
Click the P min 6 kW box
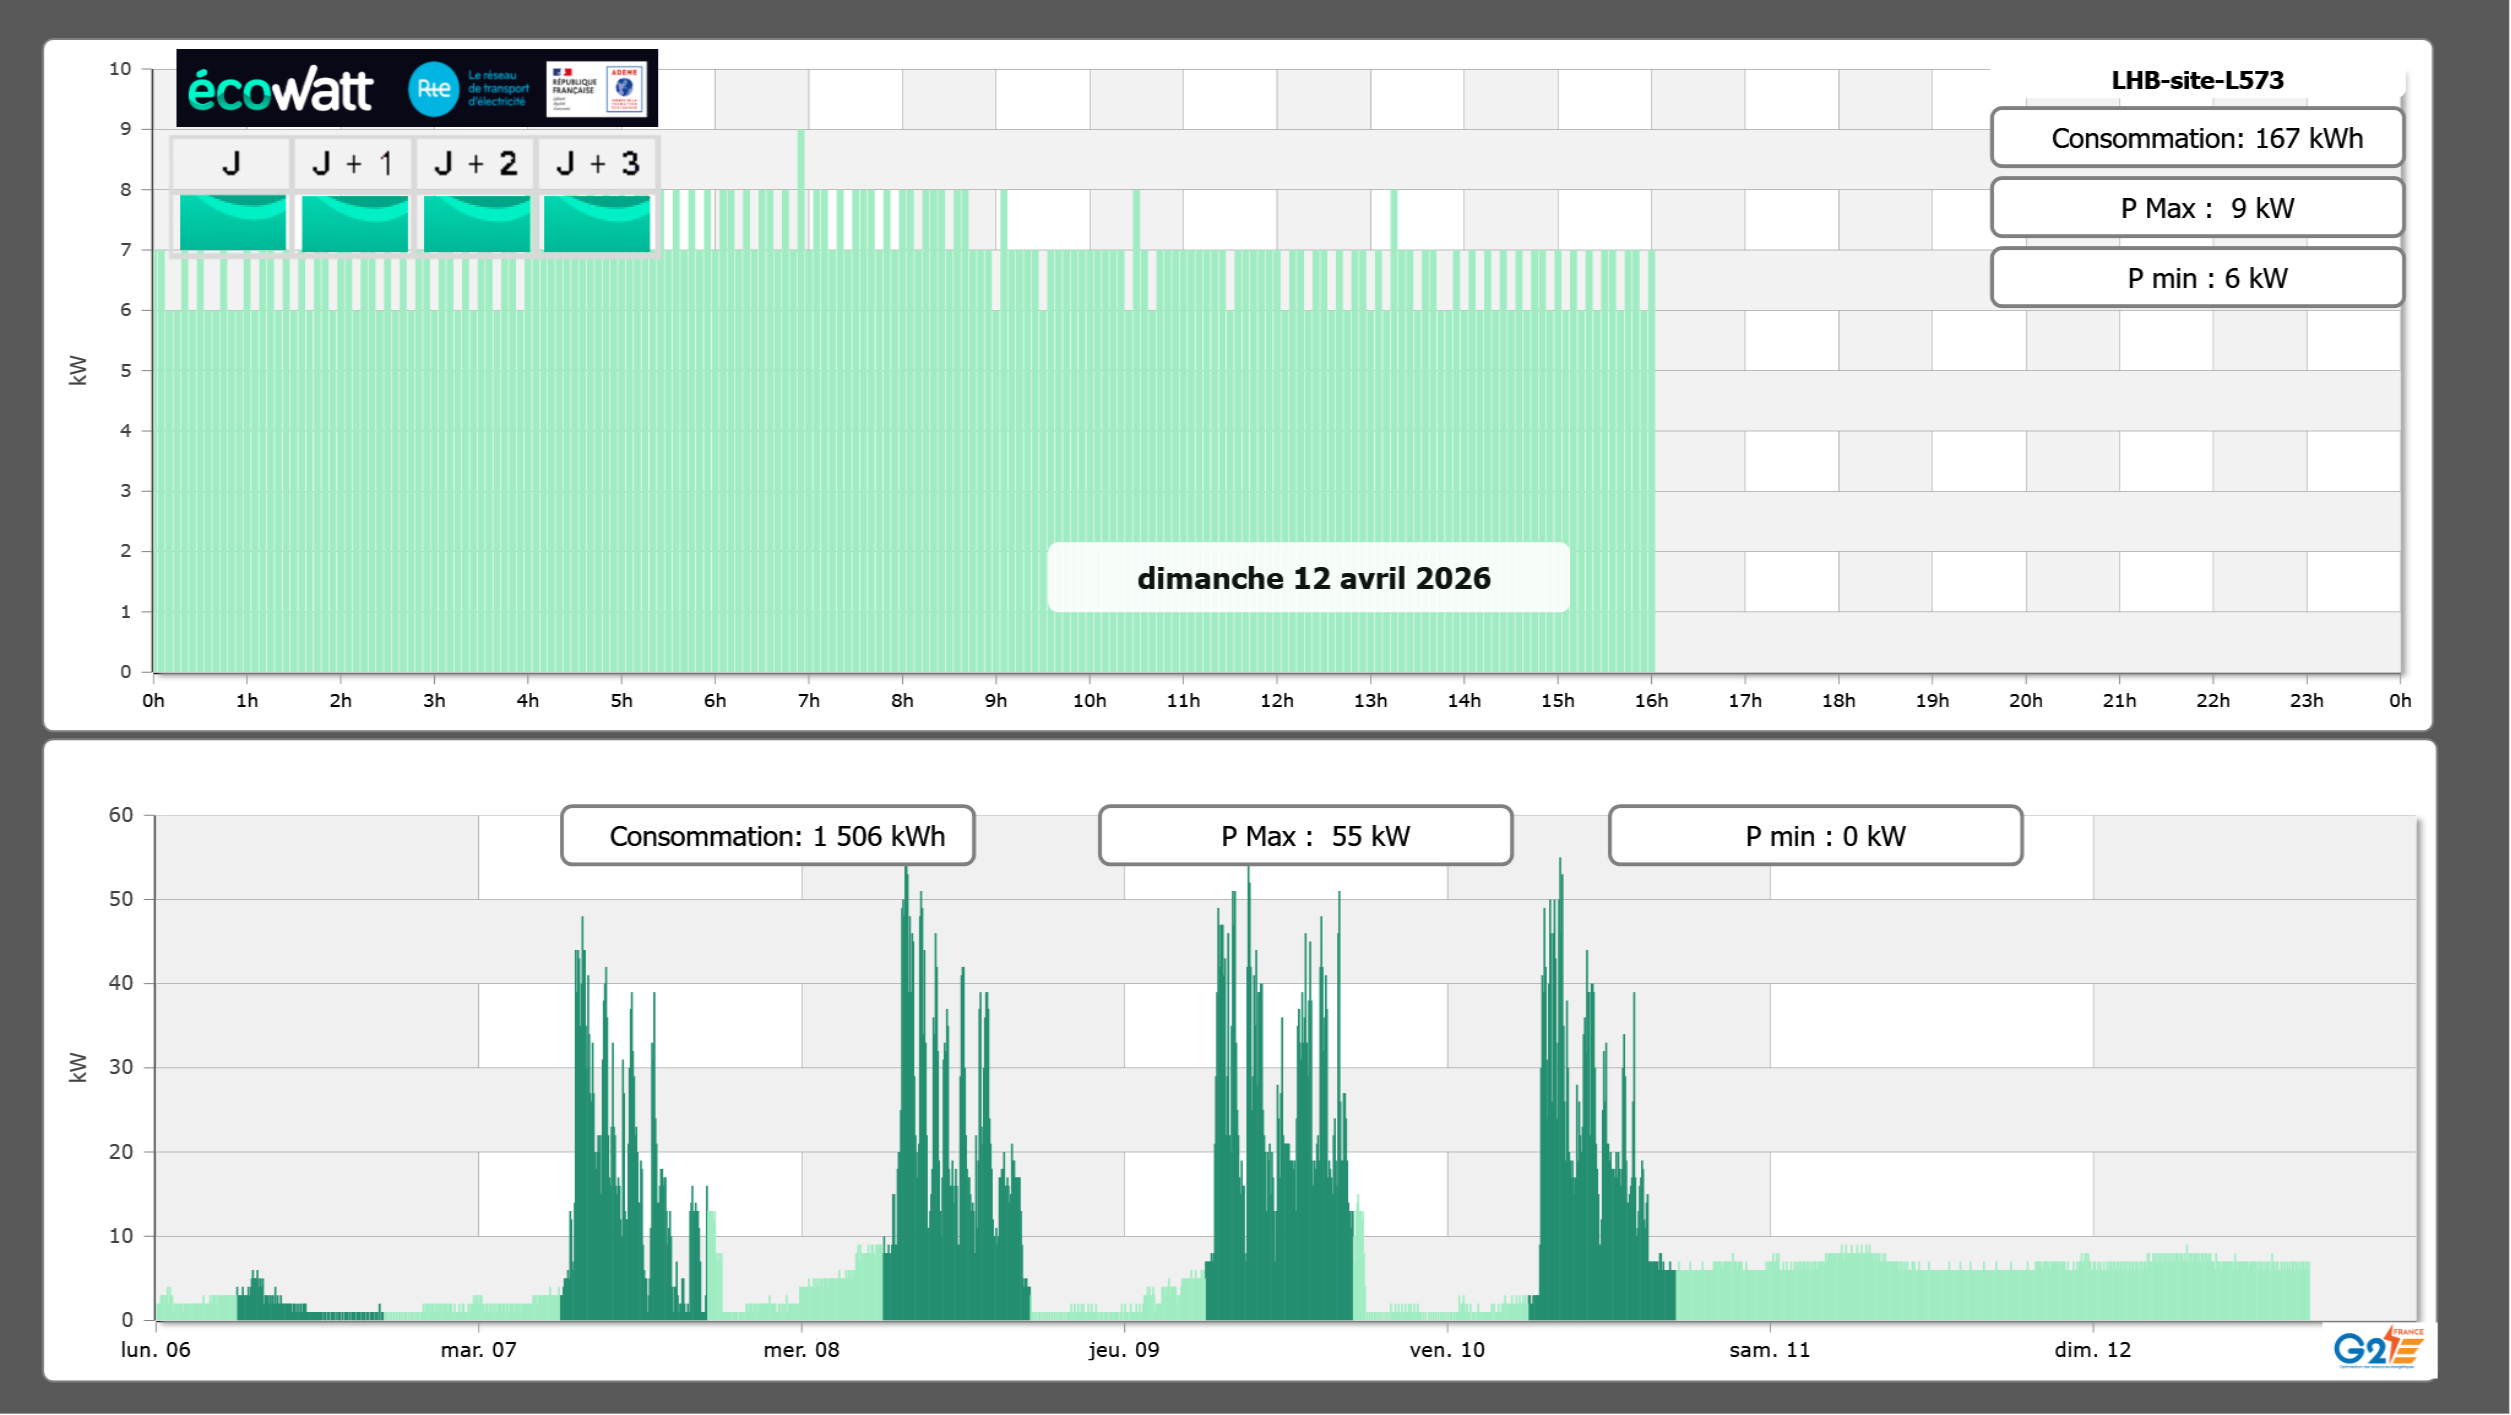click(x=2197, y=278)
